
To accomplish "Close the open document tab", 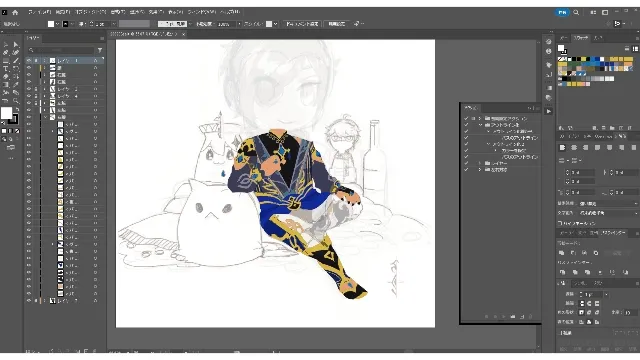I will (x=183, y=34).
